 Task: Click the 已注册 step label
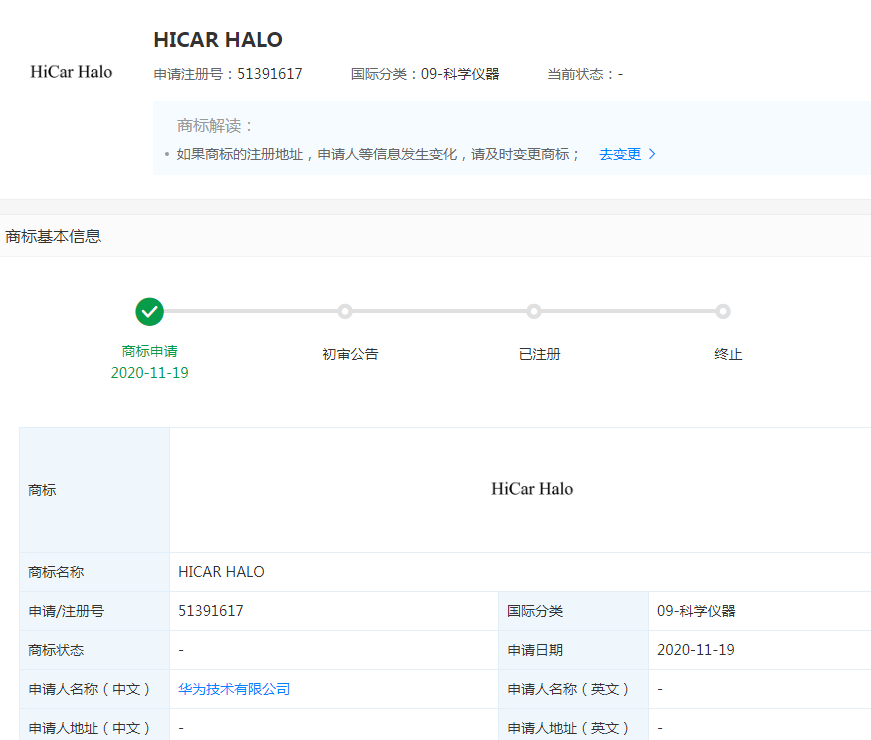click(539, 354)
